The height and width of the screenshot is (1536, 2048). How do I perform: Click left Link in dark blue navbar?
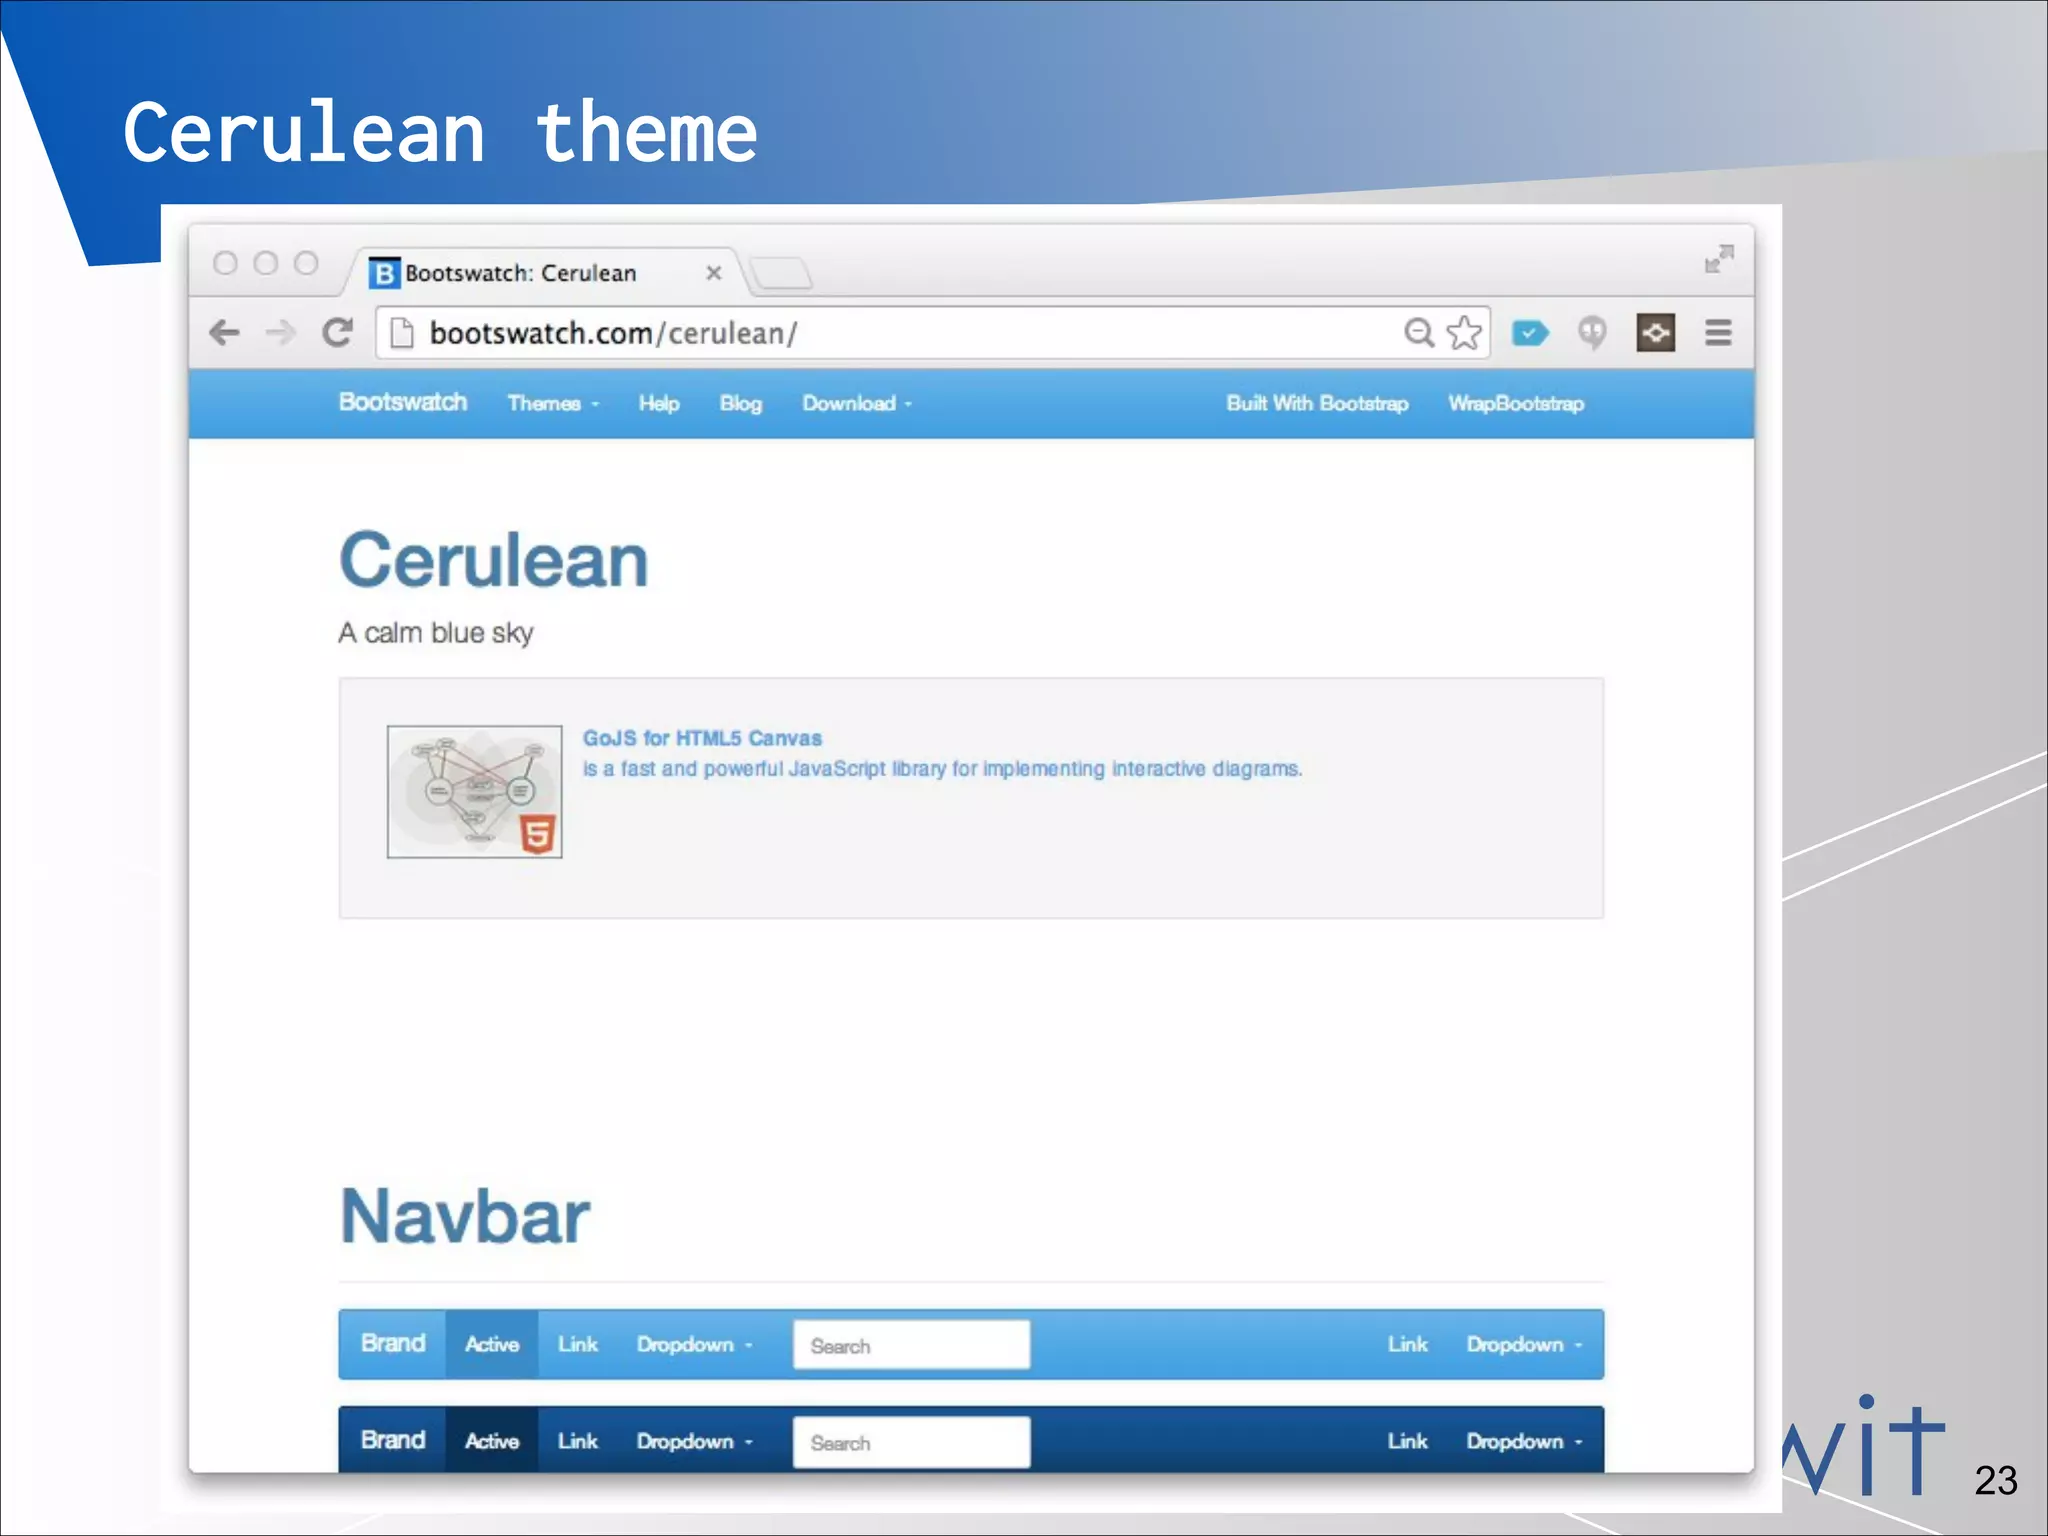pyautogui.click(x=578, y=1440)
